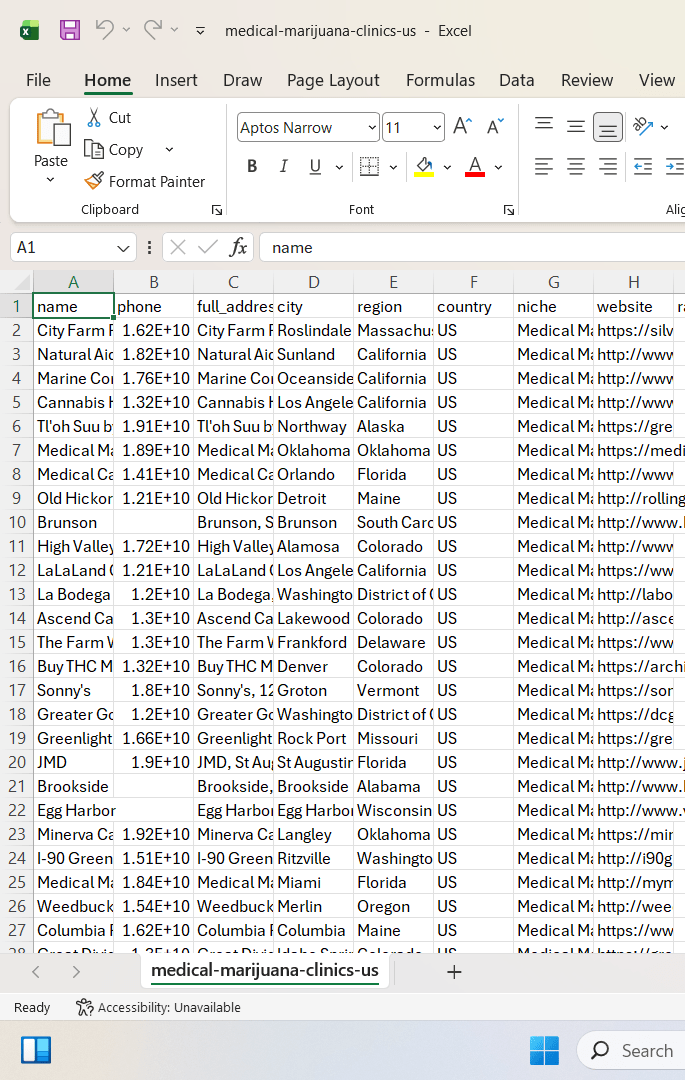
Task: Click the Increase Indent icon
Action: click(674, 167)
